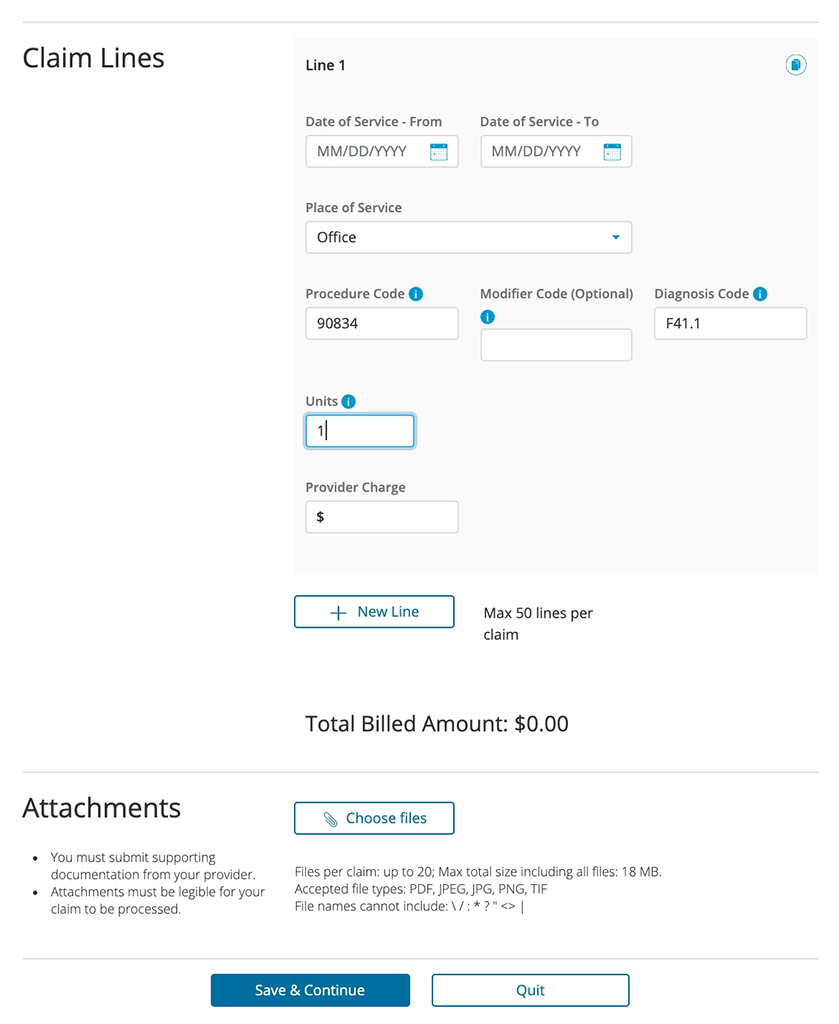Screen dimensions: 839x1024
Task: Show the Diagnosis Code info tooltip
Action: (x=760, y=294)
